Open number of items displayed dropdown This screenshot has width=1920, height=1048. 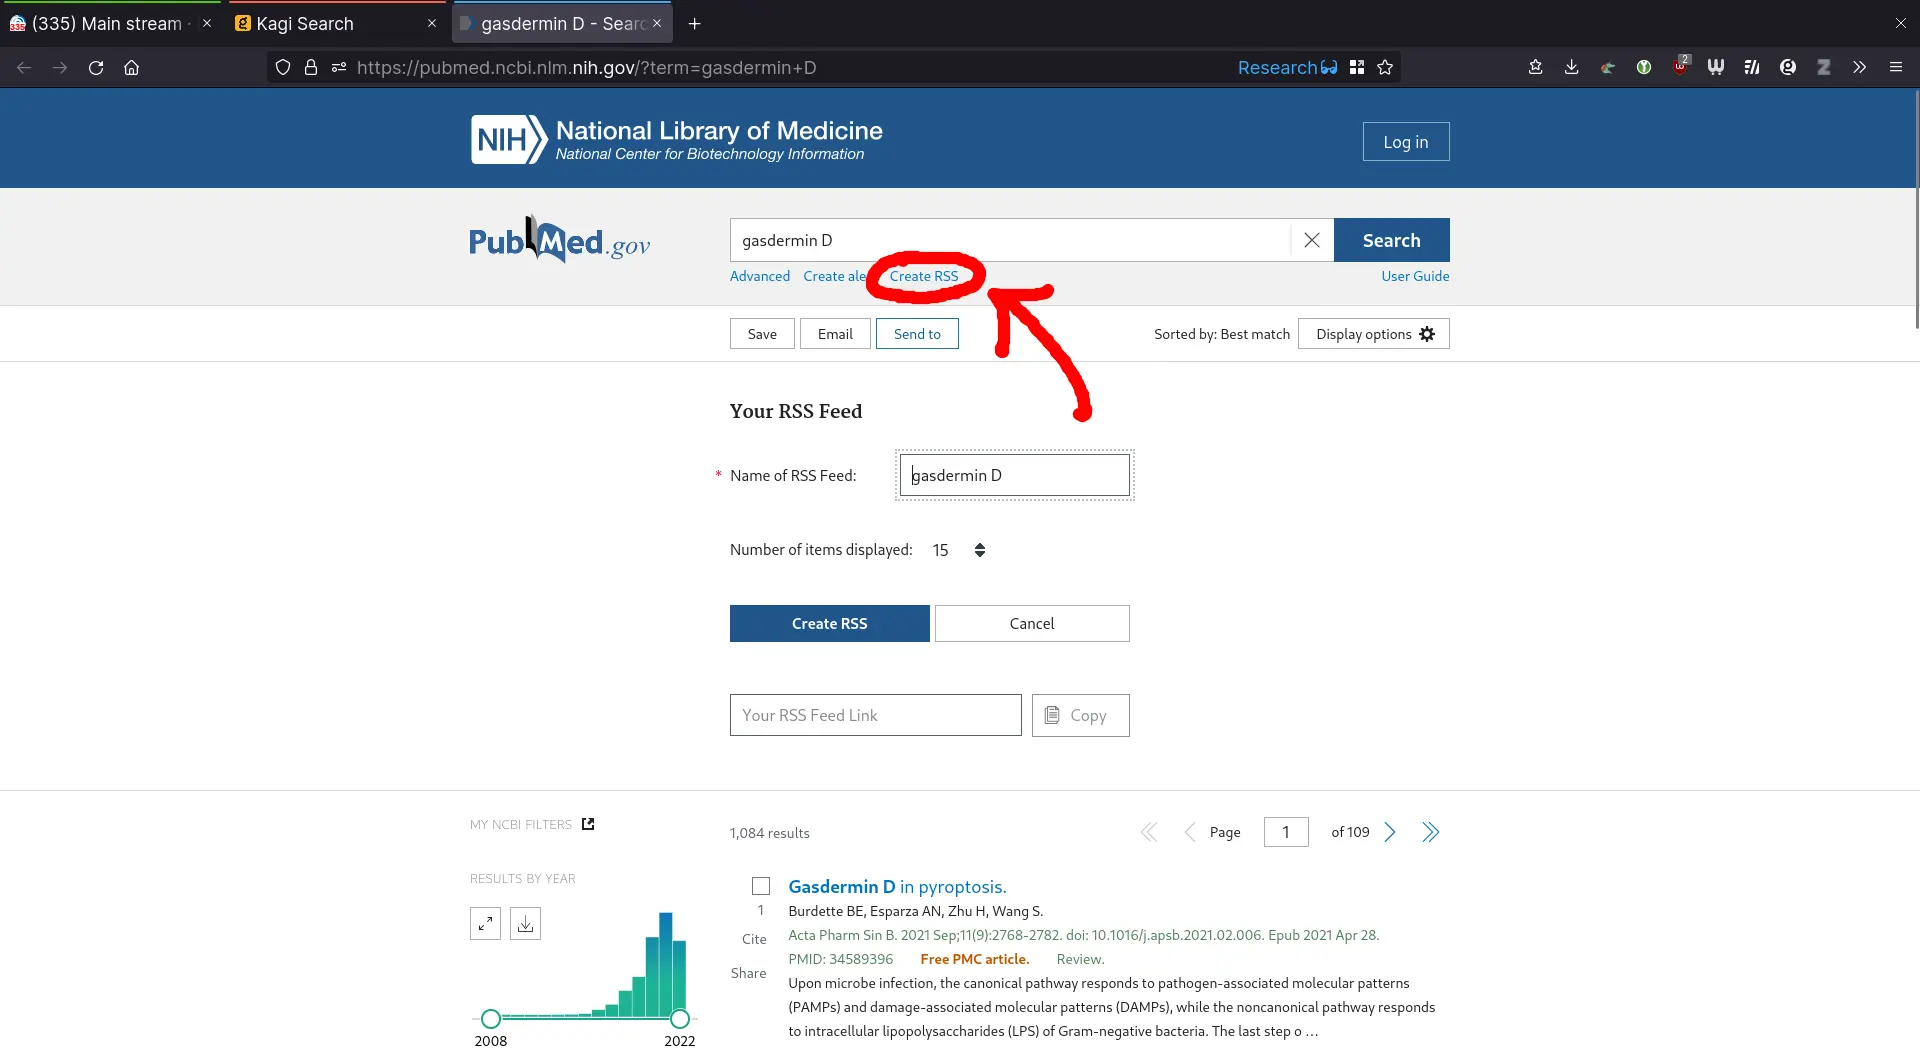click(959, 550)
